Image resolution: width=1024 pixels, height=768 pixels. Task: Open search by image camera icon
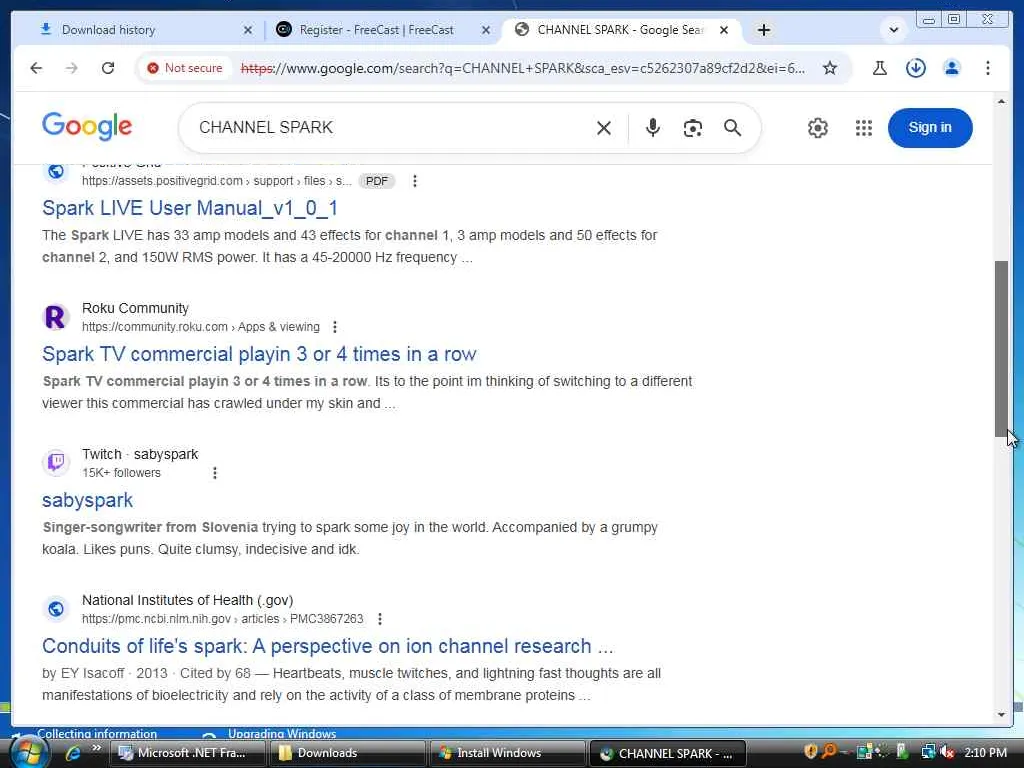693,128
